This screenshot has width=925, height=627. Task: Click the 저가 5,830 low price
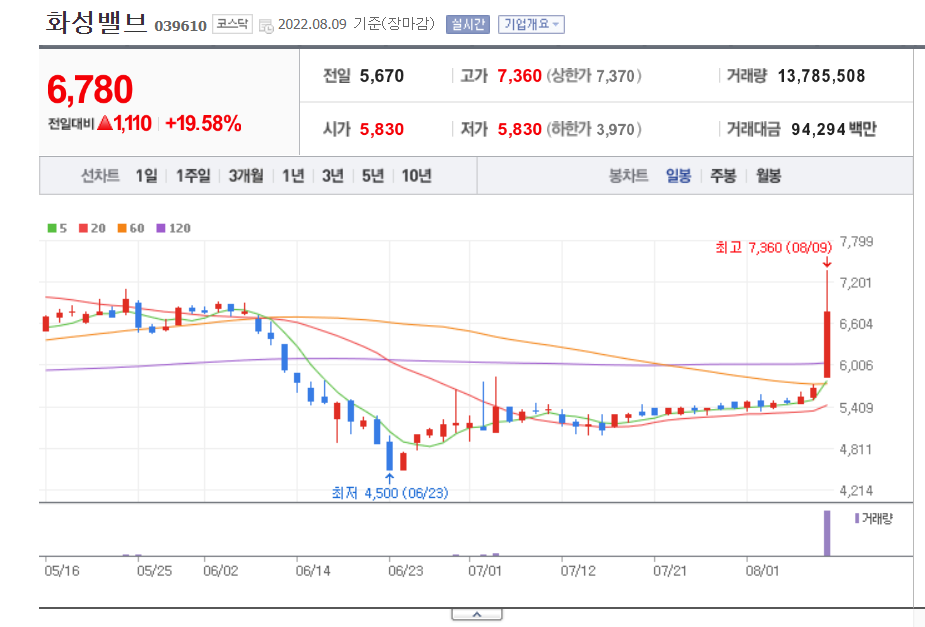click(x=520, y=129)
